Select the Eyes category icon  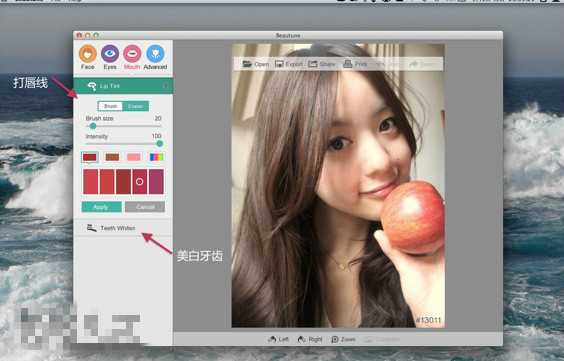[x=110, y=54]
